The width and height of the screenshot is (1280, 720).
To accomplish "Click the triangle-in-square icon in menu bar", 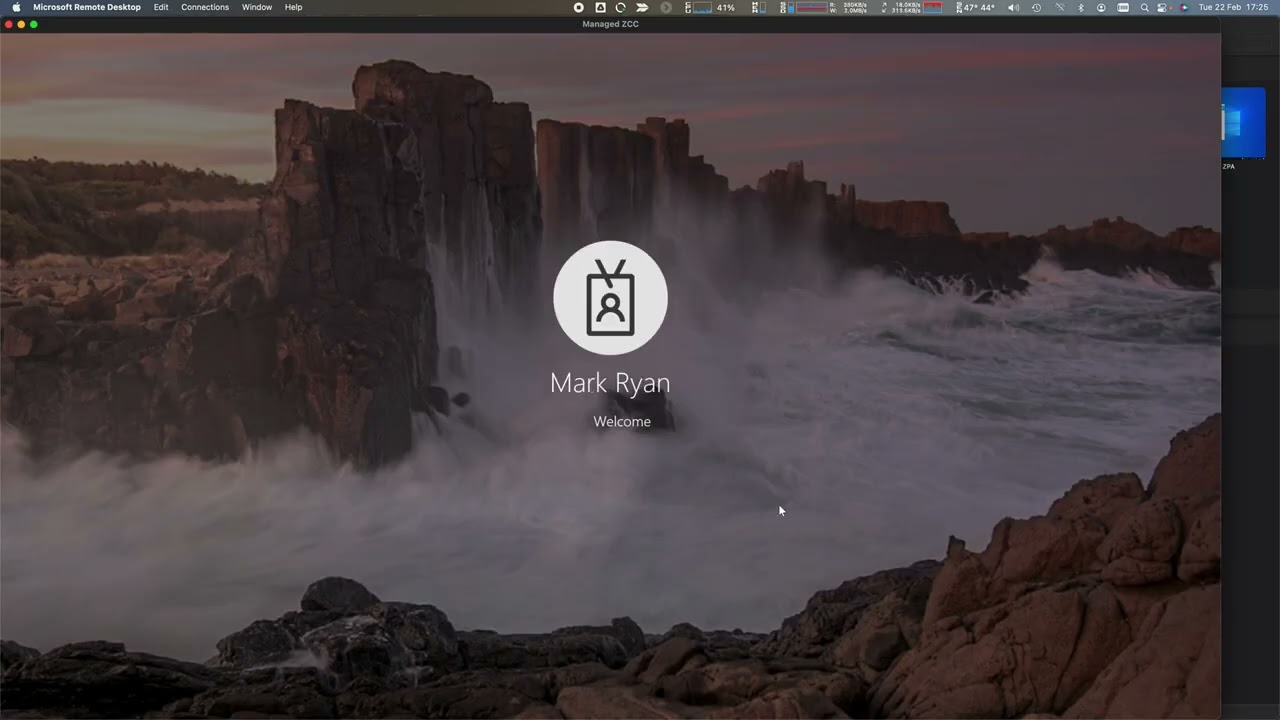I will [600, 7].
